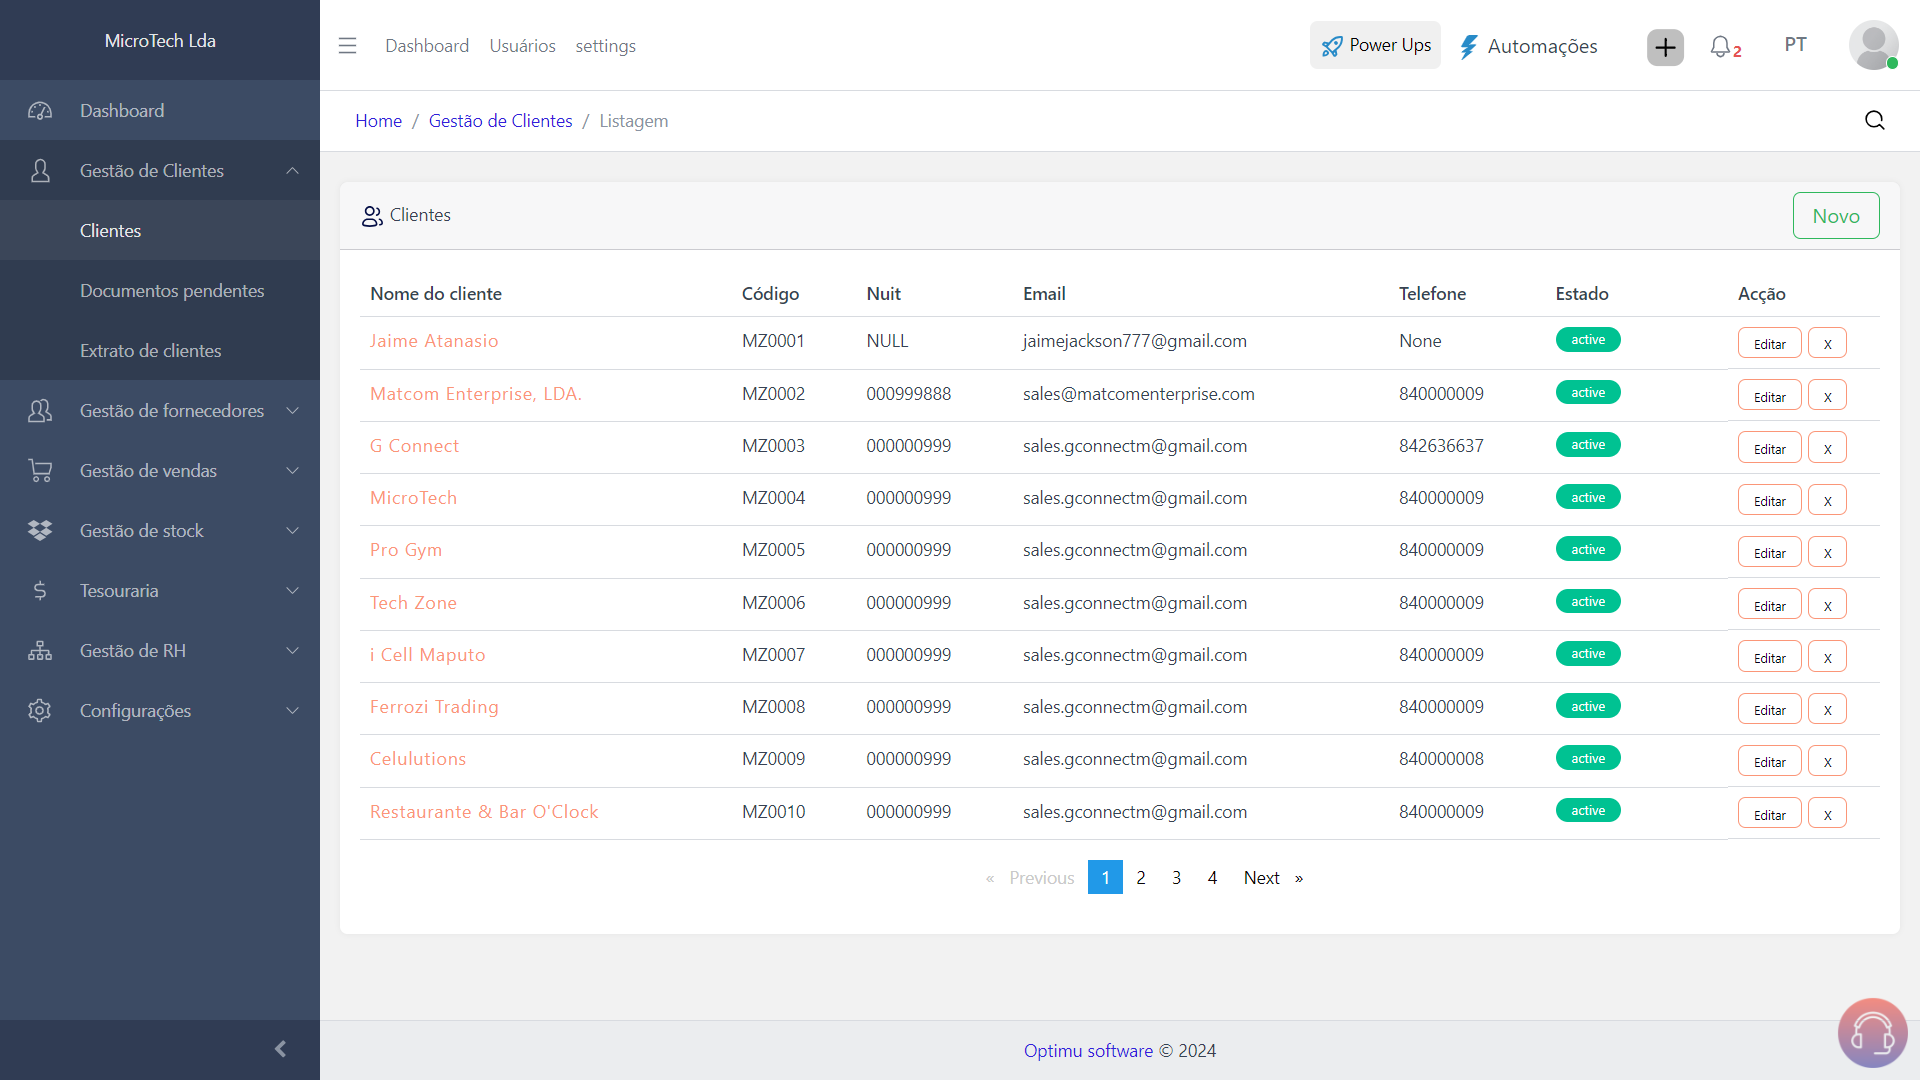This screenshot has width=1920, height=1080.
Task: Click the Gestão de vendas cart icon
Action: tap(40, 470)
